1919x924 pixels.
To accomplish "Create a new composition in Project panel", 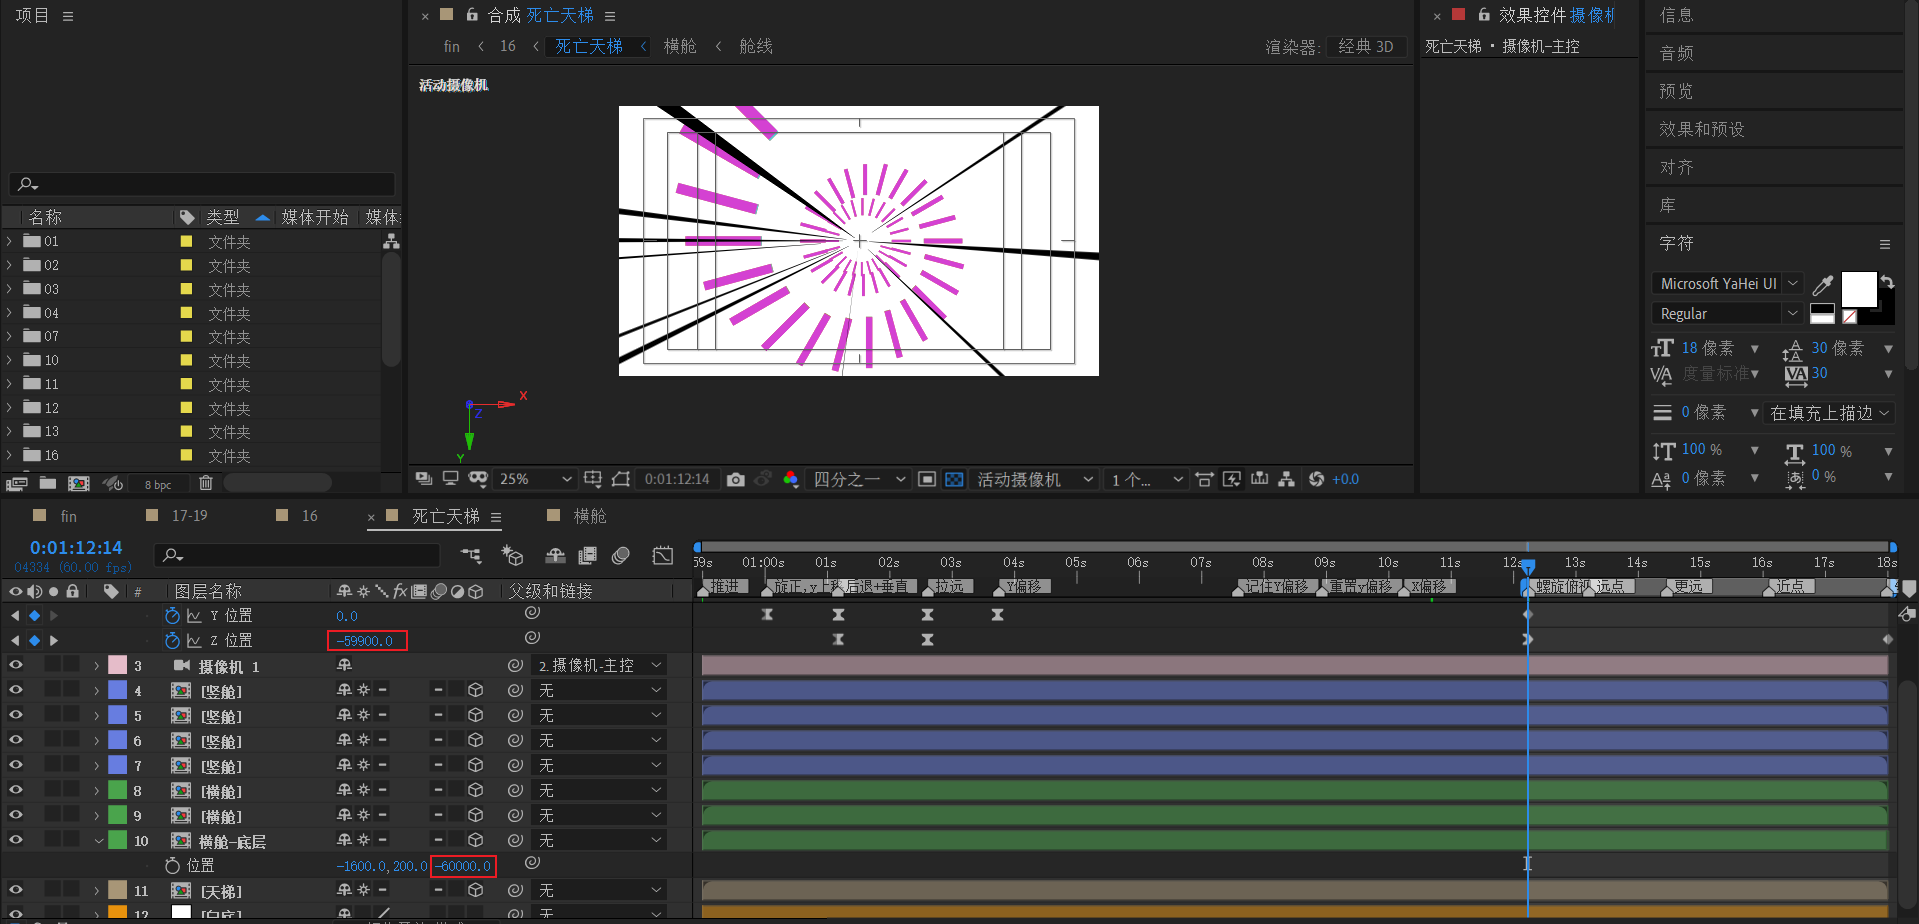I will pyautogui.click(x=78, y=484).
